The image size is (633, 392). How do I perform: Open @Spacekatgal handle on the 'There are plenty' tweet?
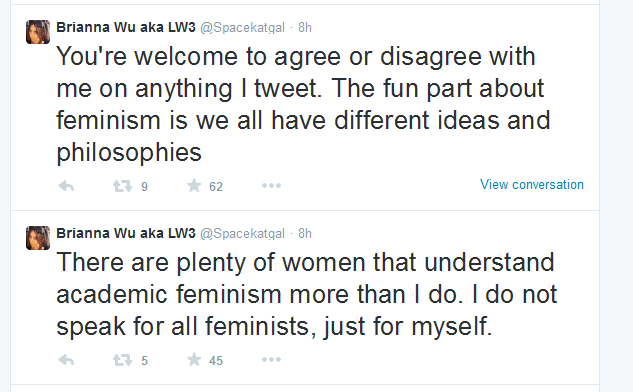coord(242,233)
